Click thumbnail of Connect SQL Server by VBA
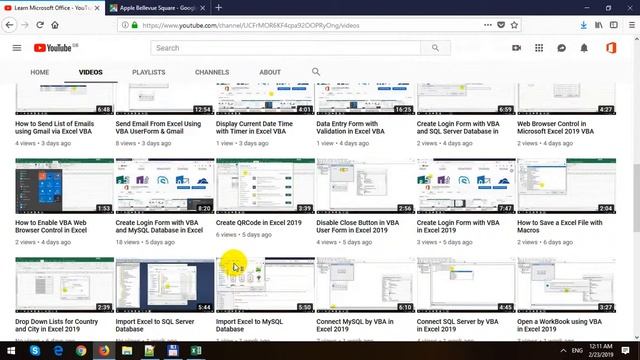 466,285
